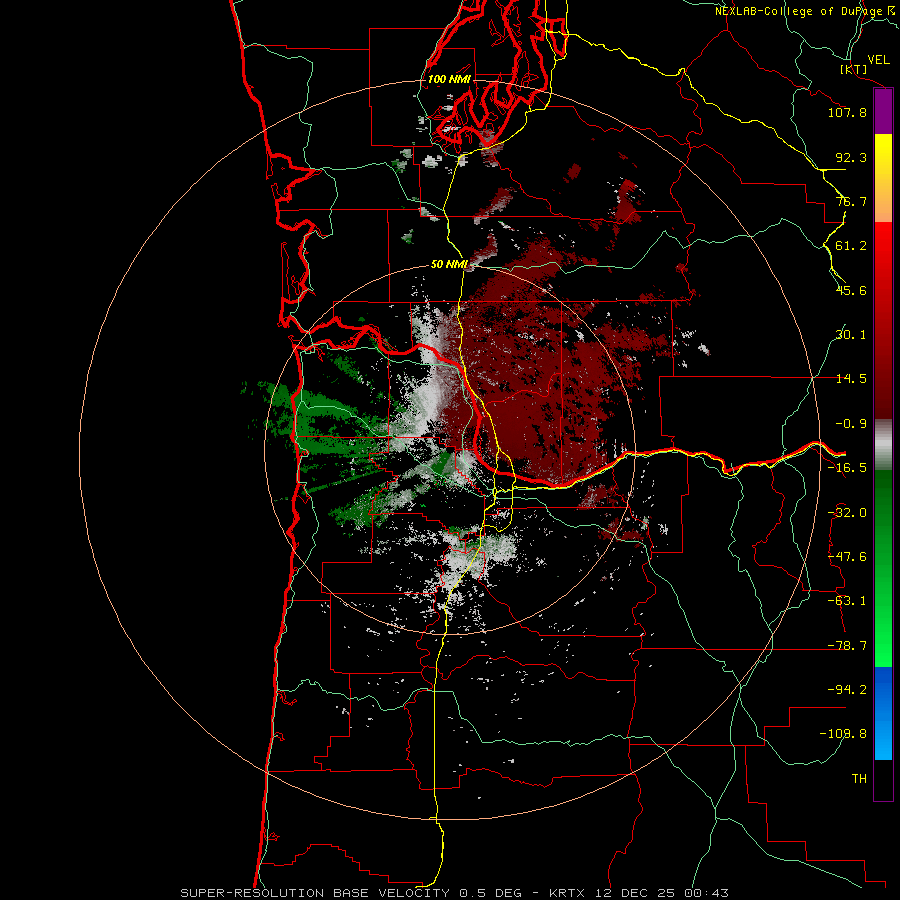Click the 107.8 scale value
Image resolution: width=900 pixels, height=900 pixels.
pyautogui.click(x=847, y=112)
